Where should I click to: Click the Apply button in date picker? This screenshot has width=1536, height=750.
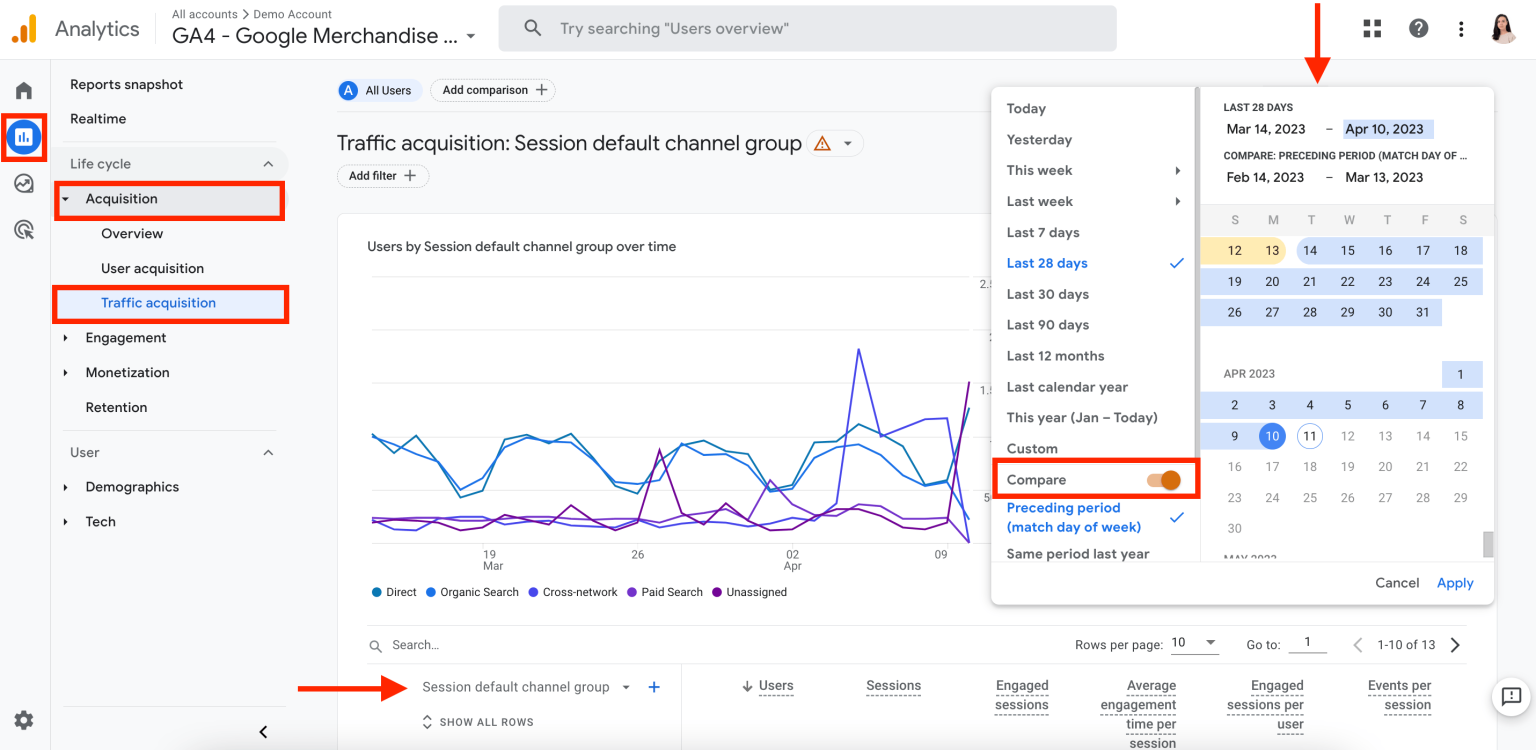[x=1455, y=582]
